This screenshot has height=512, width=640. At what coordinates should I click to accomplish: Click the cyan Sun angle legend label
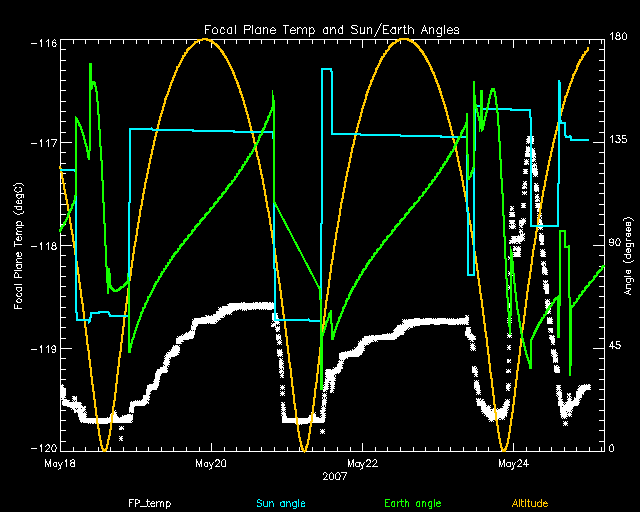(279, 503)
